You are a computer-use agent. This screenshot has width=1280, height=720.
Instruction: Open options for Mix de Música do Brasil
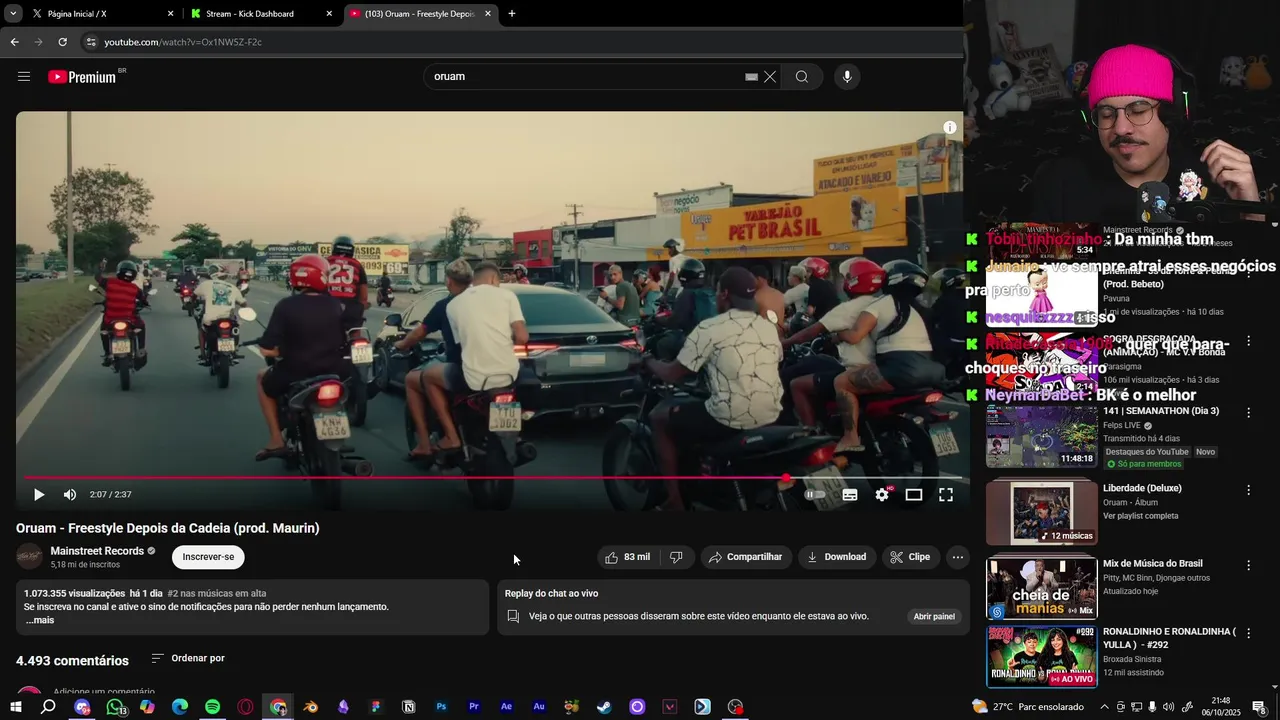pyautogui.click(x=1248, y=565)
